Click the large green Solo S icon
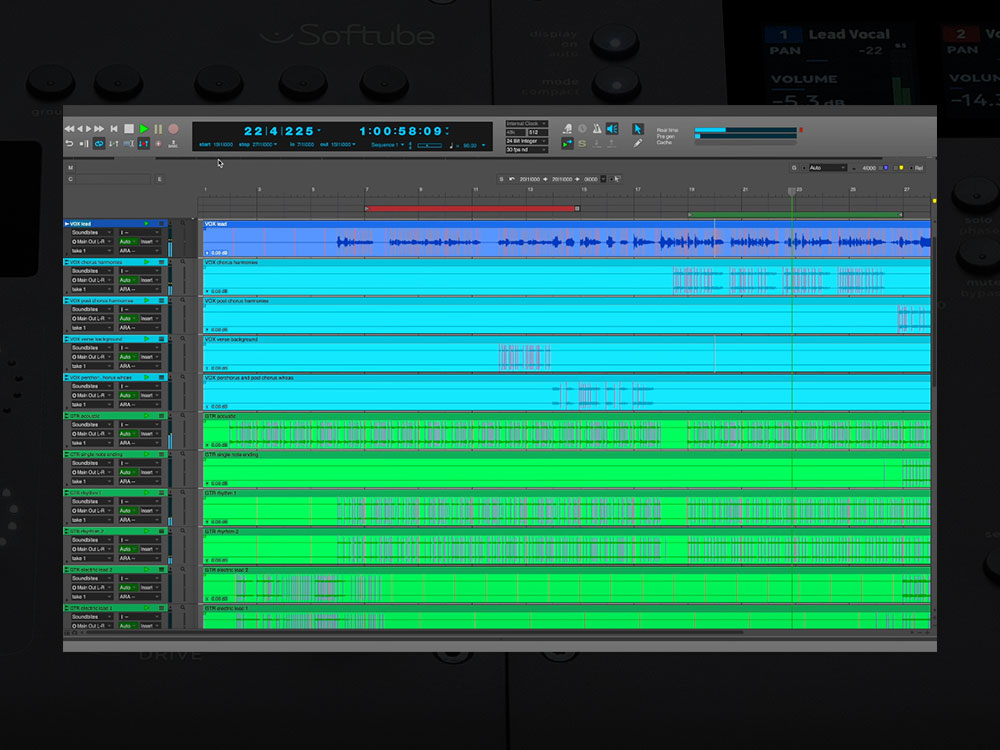 (581, 144)
